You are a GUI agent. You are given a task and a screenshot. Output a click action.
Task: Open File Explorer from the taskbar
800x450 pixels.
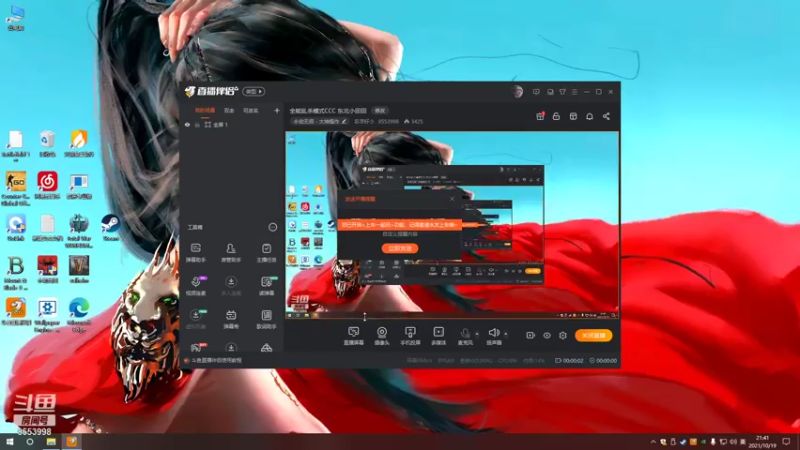click(51, 441)
